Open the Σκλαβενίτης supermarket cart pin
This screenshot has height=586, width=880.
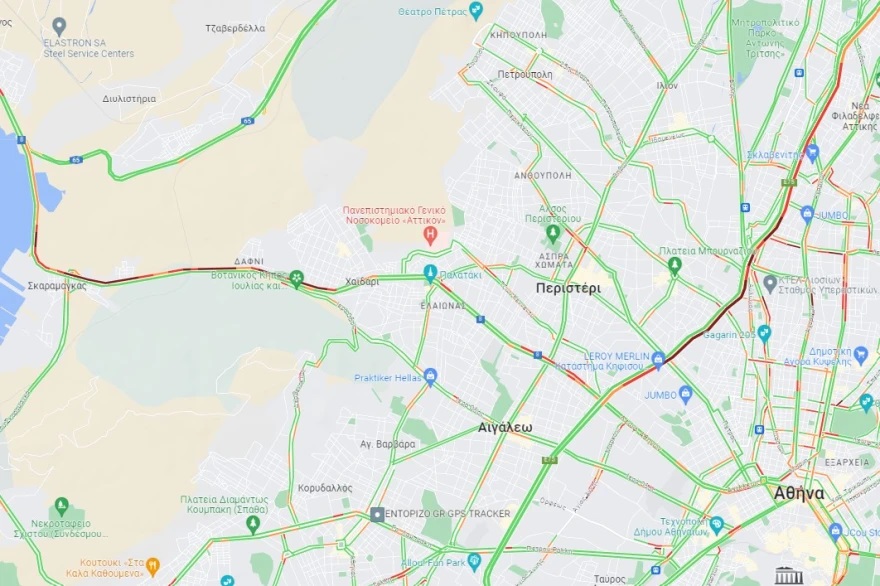click(x=812, y=153)
